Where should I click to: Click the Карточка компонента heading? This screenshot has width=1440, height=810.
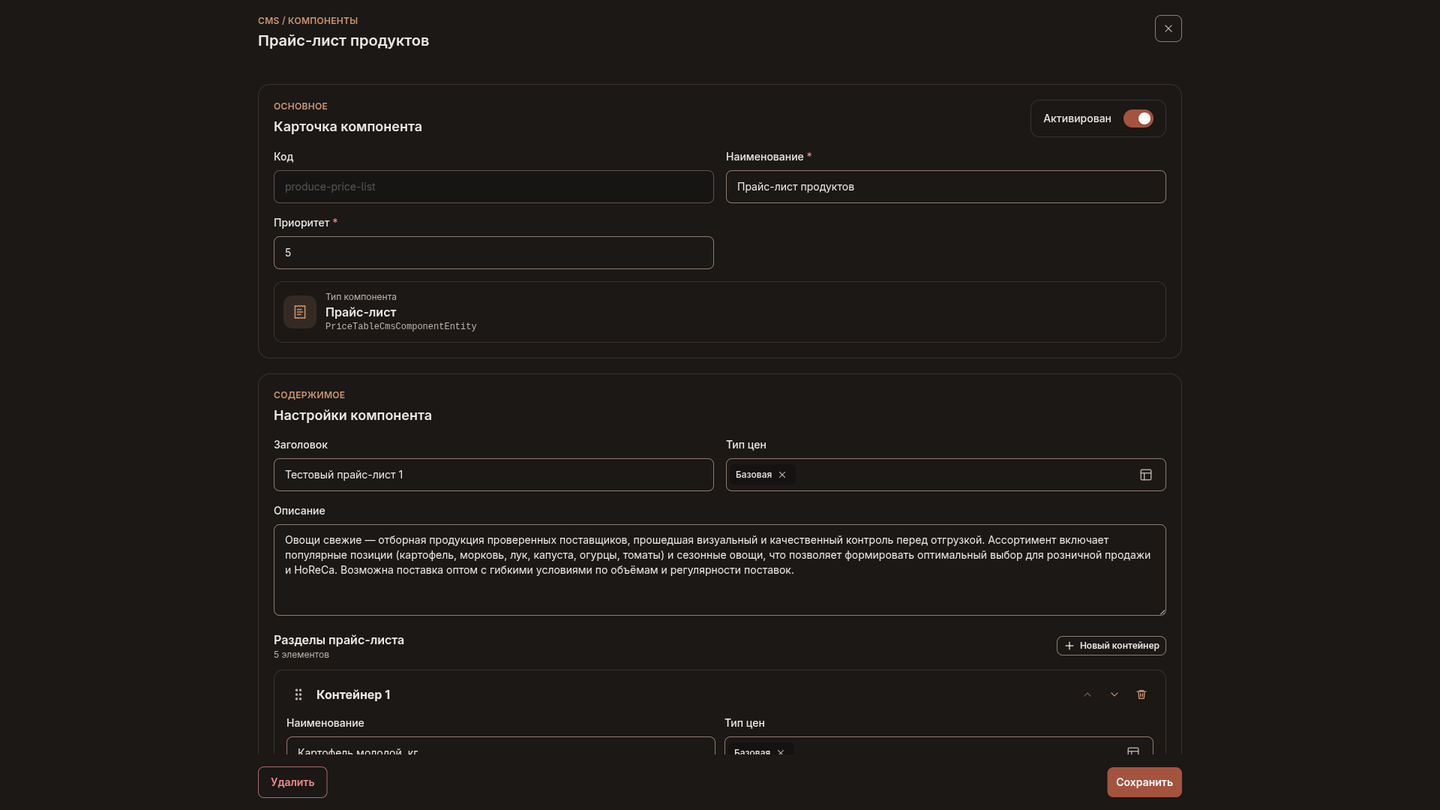(x=348, y=127)
